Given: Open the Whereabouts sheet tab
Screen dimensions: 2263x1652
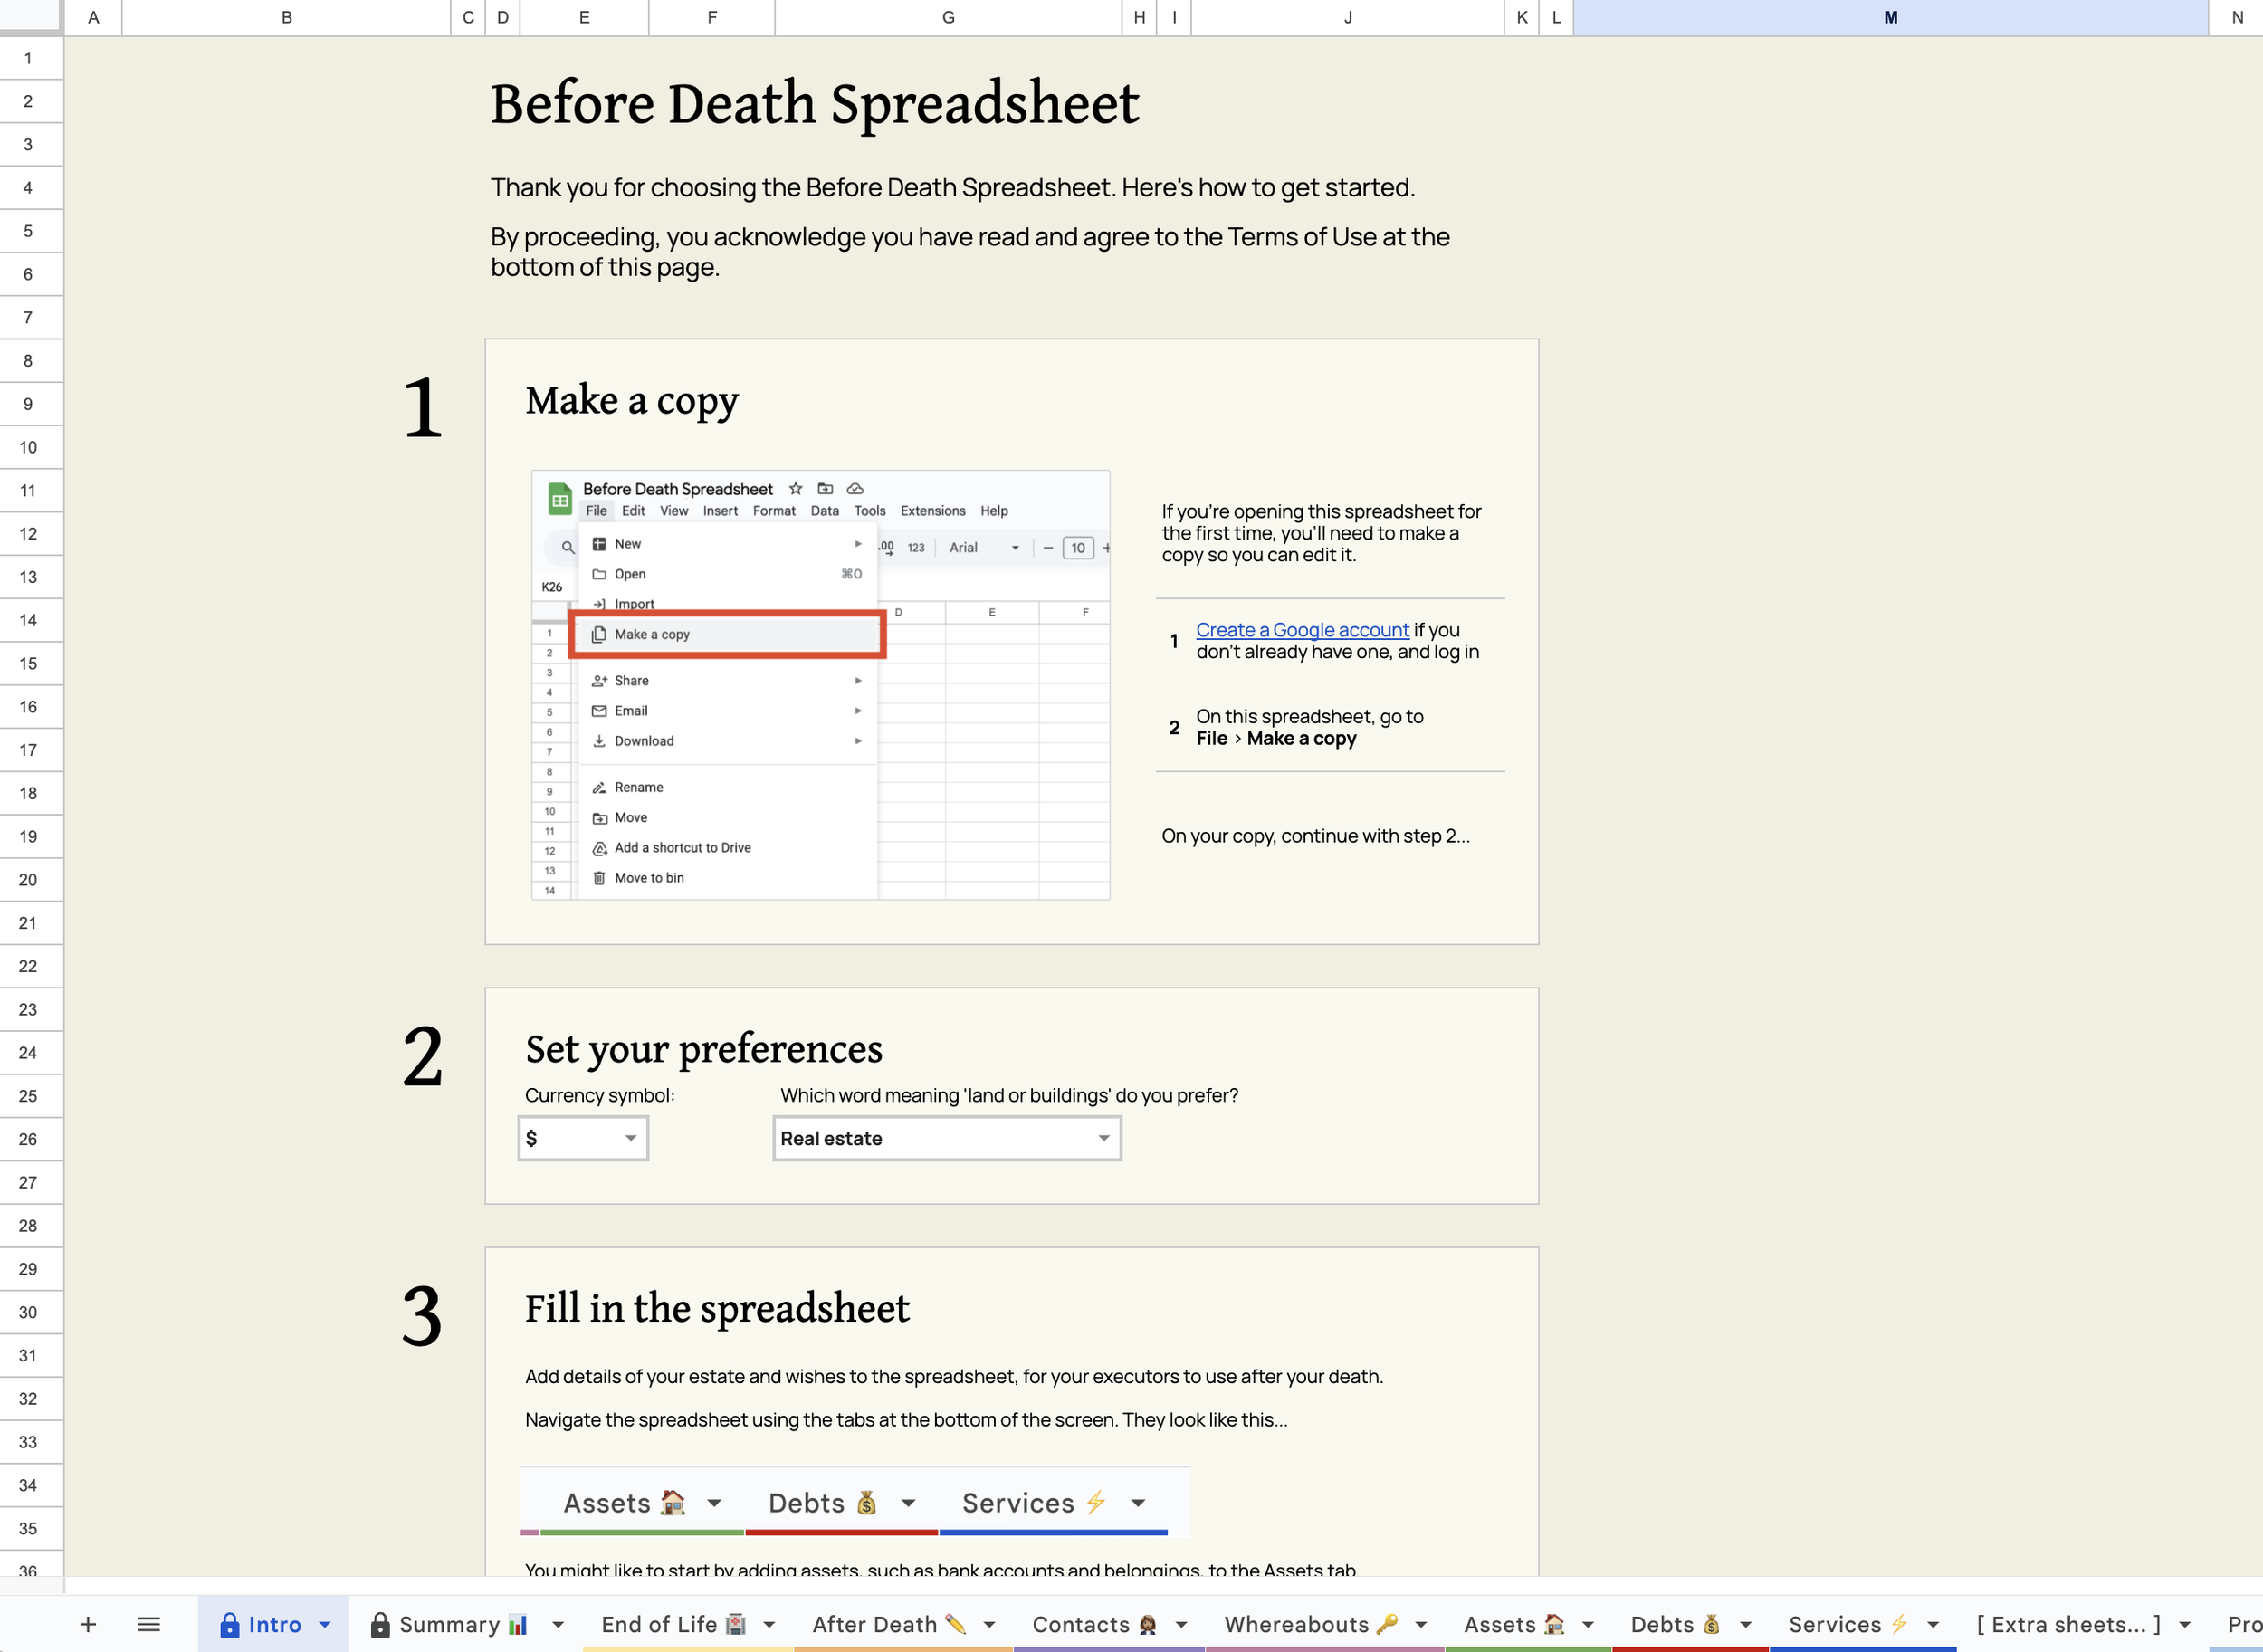Looking at the screenshot, I should coord(1297,1624).
